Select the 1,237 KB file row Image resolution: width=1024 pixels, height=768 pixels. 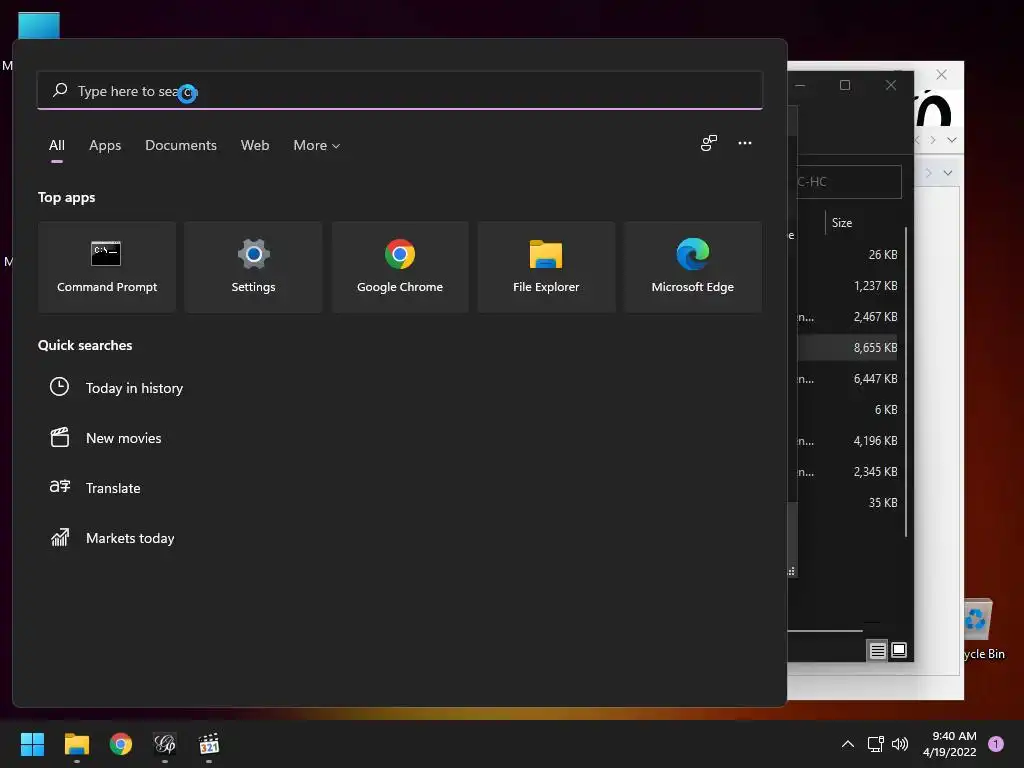pyautogui.click(x=847, y=285)
